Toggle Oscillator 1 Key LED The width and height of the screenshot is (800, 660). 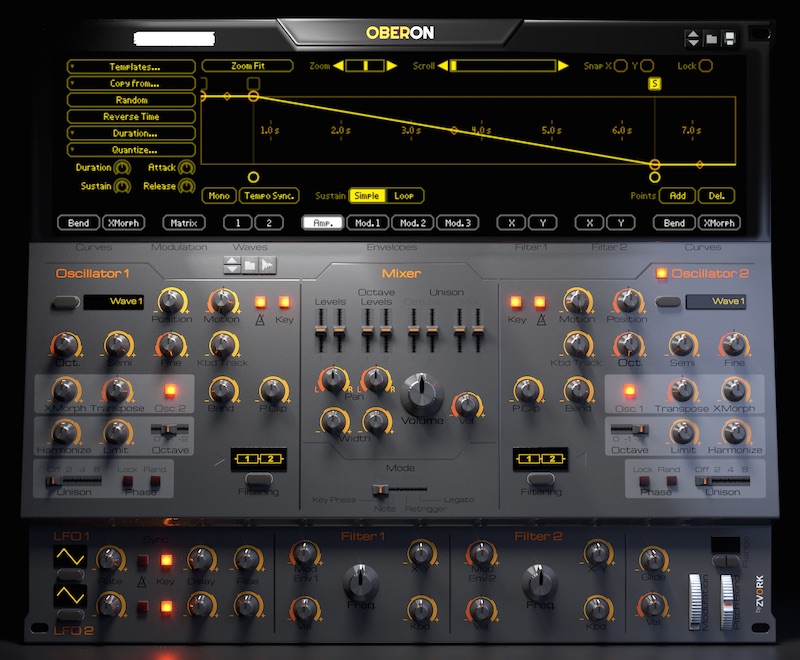point(284,302)
